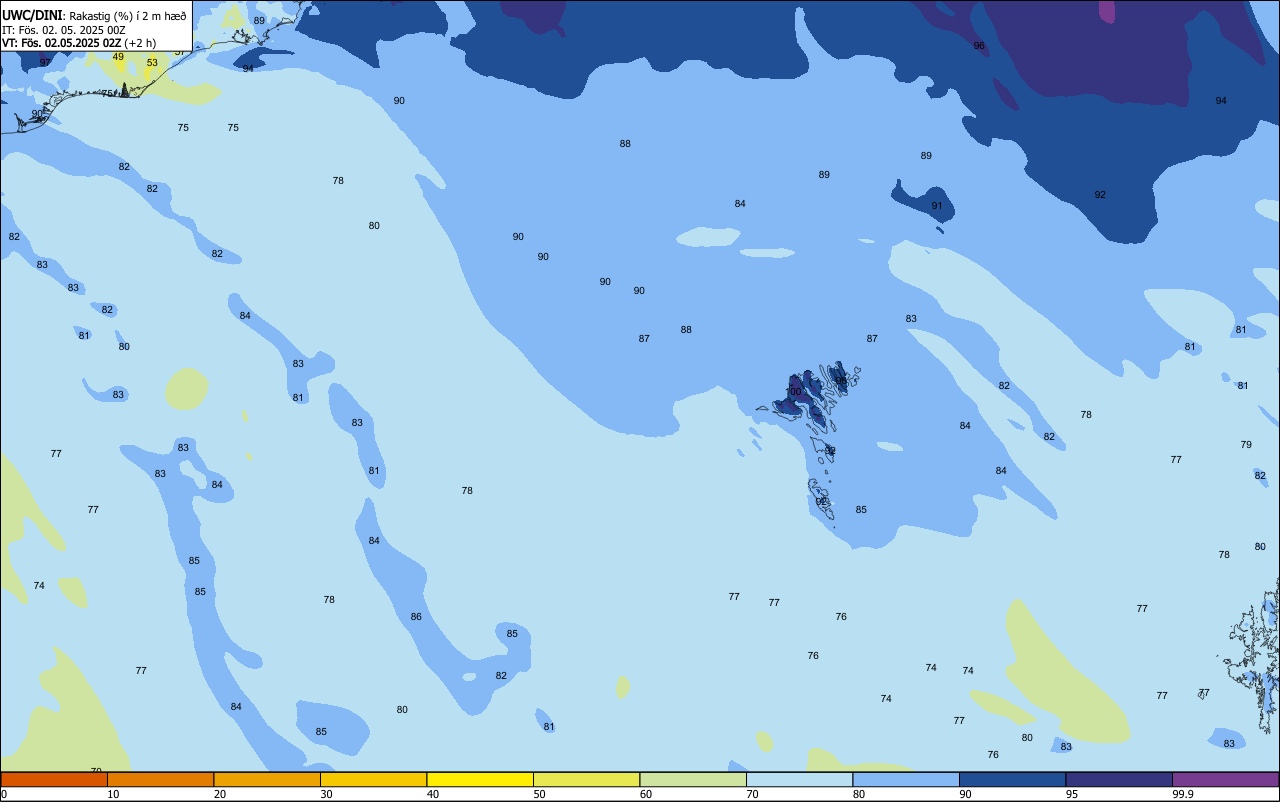This screenshot has width=1280, height=802.
Task: Click the navy 95–99.9 legend band
Action: coord(1119,779)
